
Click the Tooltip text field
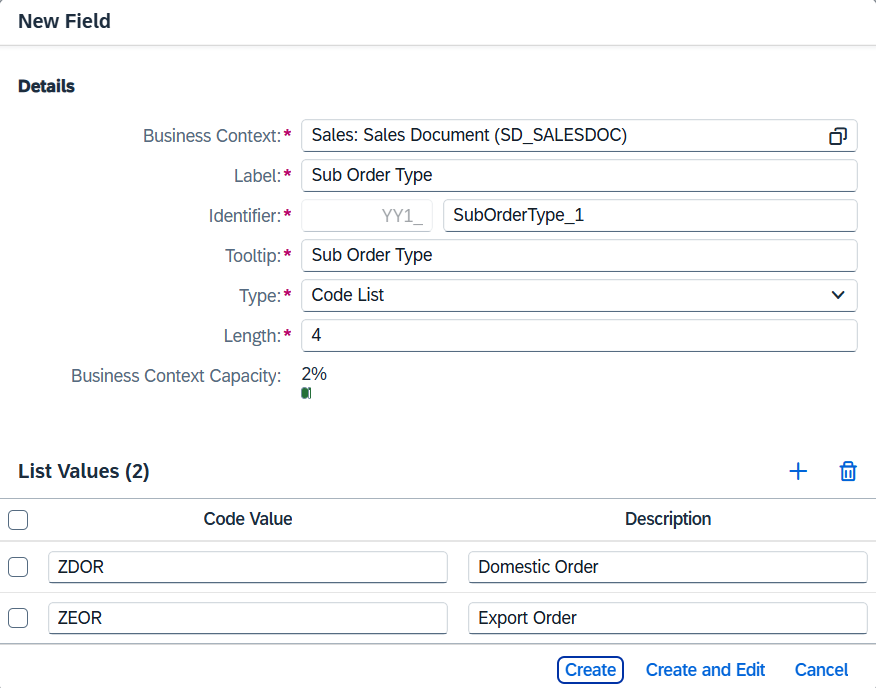click(x=578, y=255)
